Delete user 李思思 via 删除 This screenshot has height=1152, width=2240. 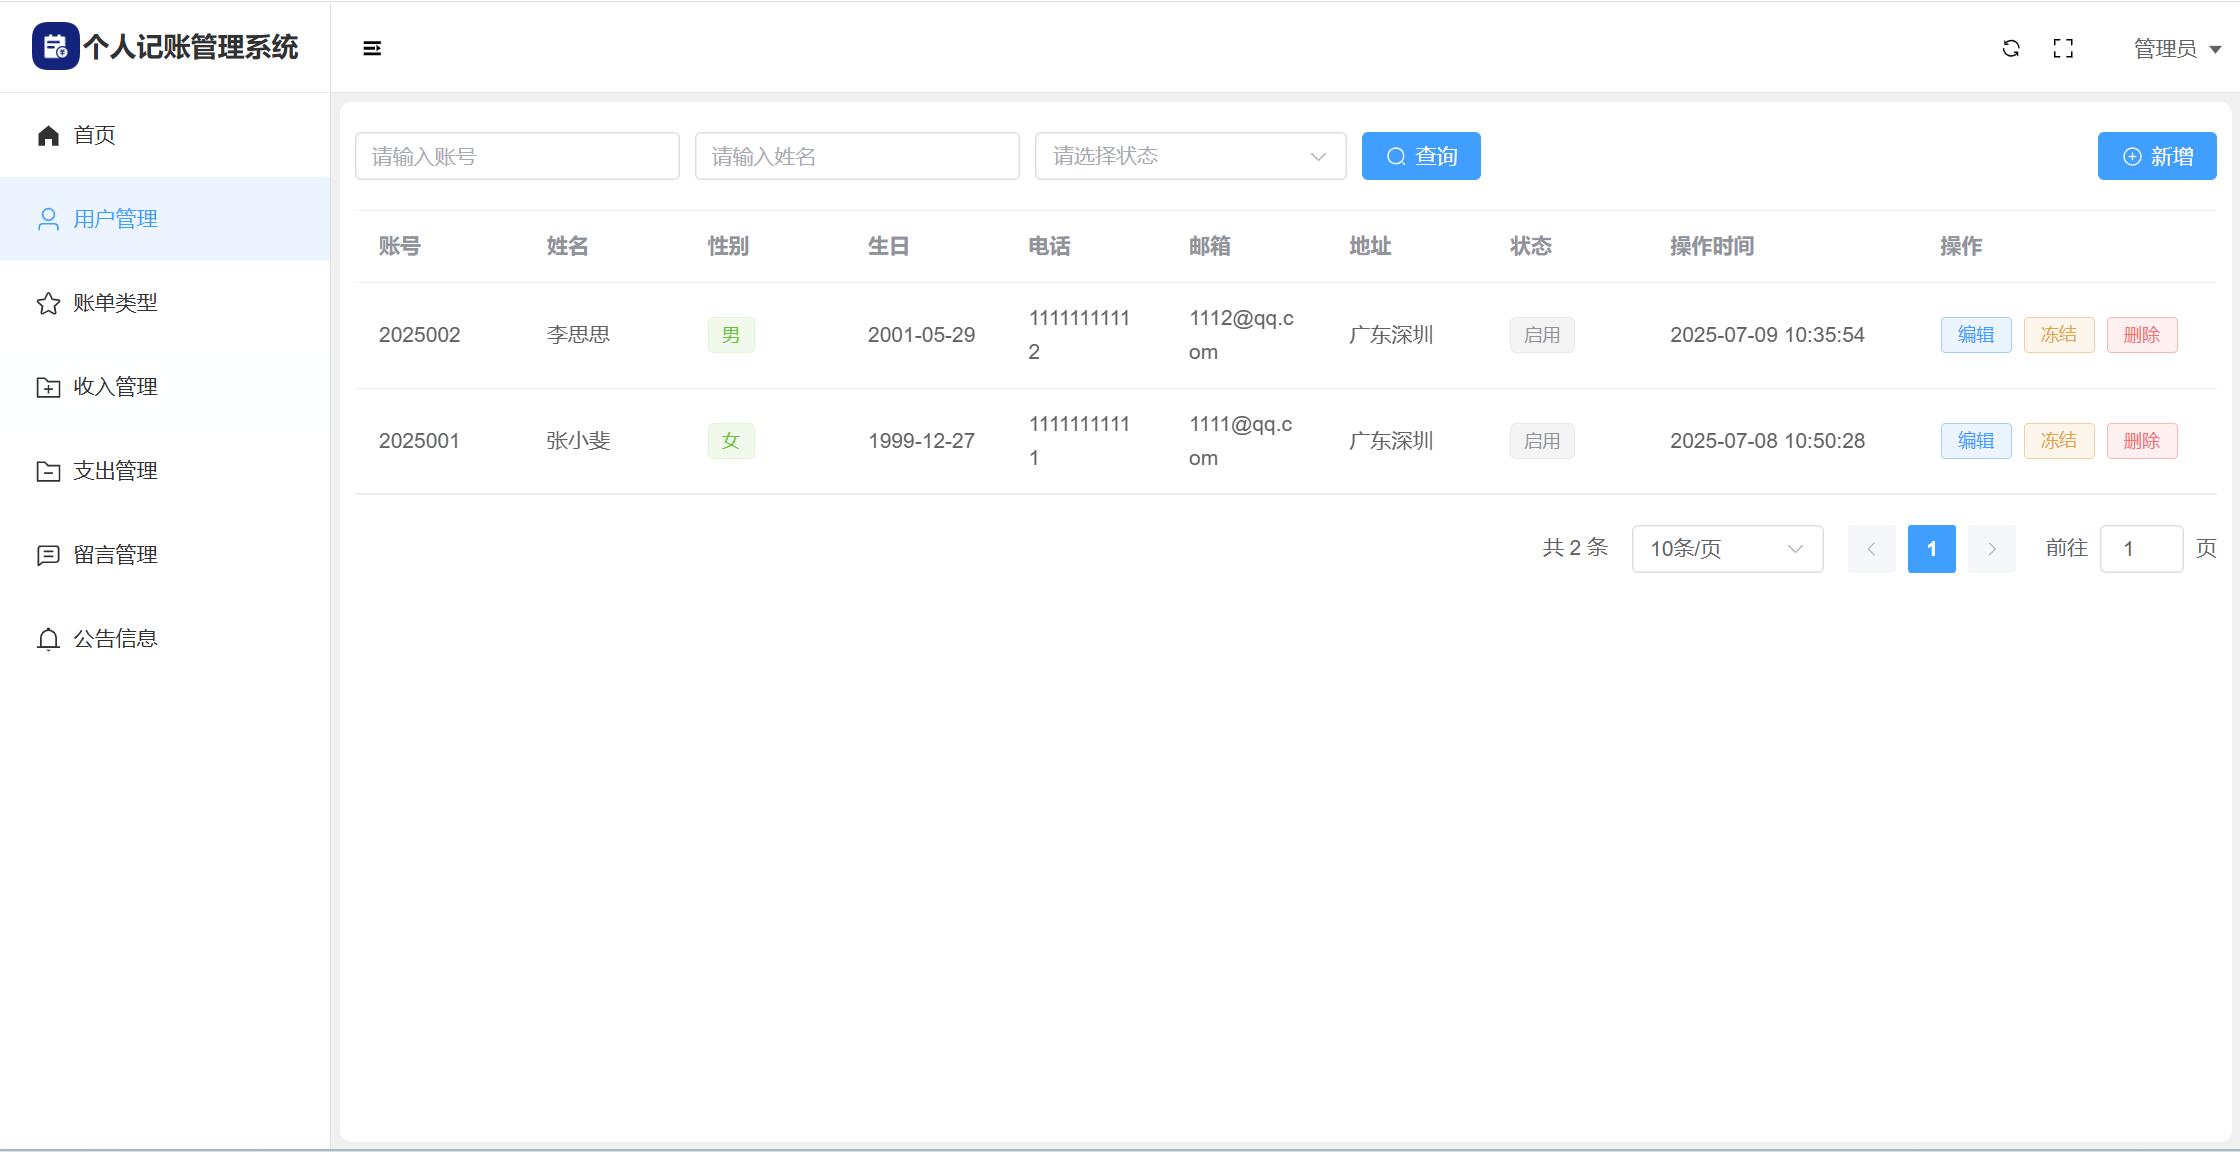point(2141,335)
